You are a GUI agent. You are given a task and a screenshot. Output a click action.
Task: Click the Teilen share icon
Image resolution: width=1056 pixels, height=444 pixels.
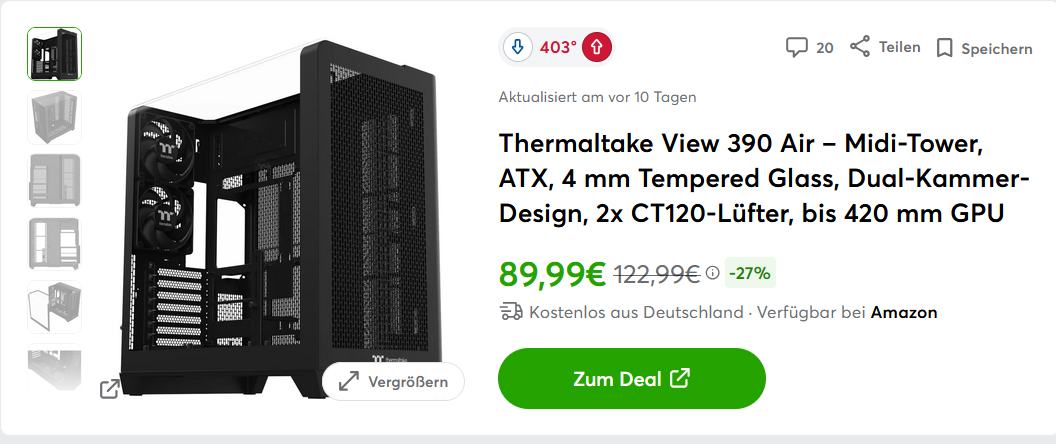[859, 46]
